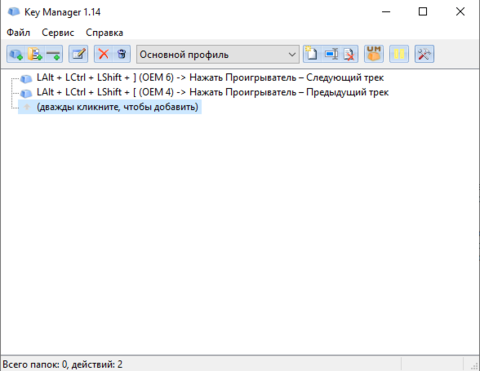Click the key icon beside Предыдущий трек

pyautogui.click(x=26, y=93)
